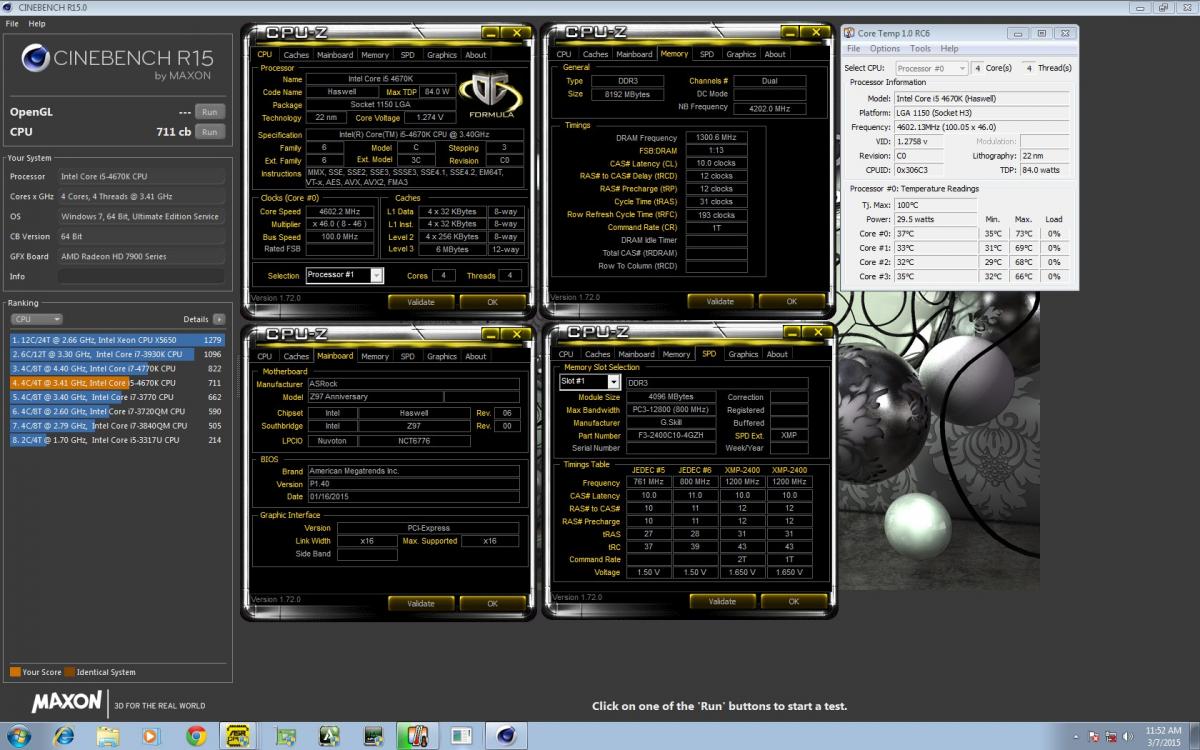Select Core i7-3840QM ranking row
This screenshot has width=1200, height=750.
(x=117, y=425)
